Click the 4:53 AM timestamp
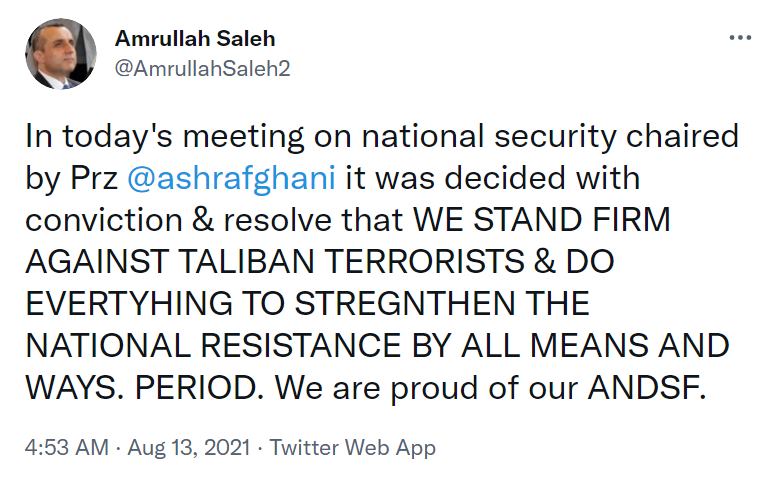This screenshot has width=779, height=486. click(x=65, y=446)
